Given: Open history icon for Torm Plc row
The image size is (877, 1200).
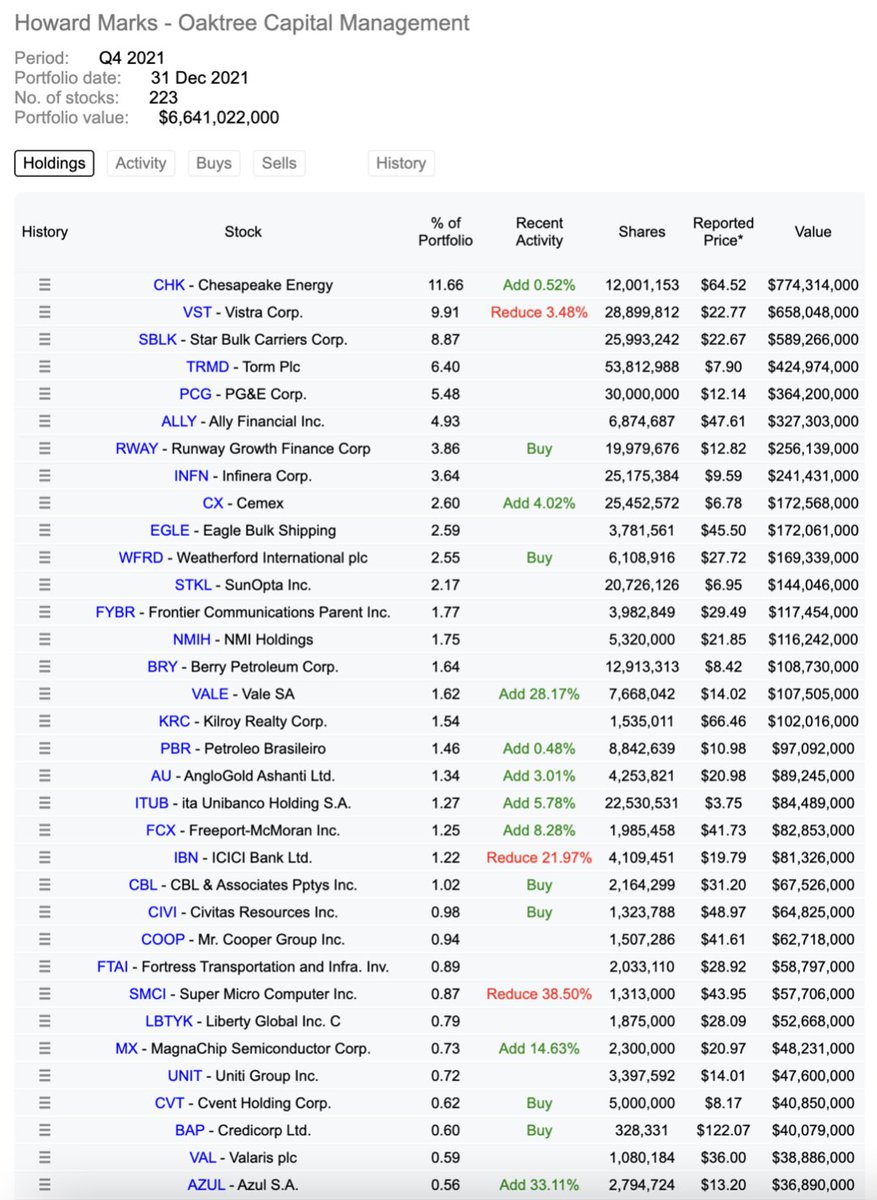Looking at the screenshot, I should [44, 367].
